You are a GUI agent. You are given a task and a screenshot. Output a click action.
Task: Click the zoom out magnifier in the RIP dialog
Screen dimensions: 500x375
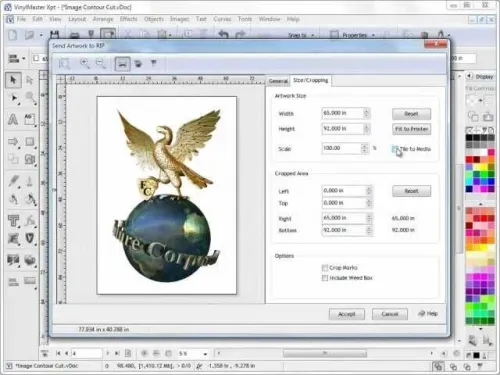click(x=100, y=63)
